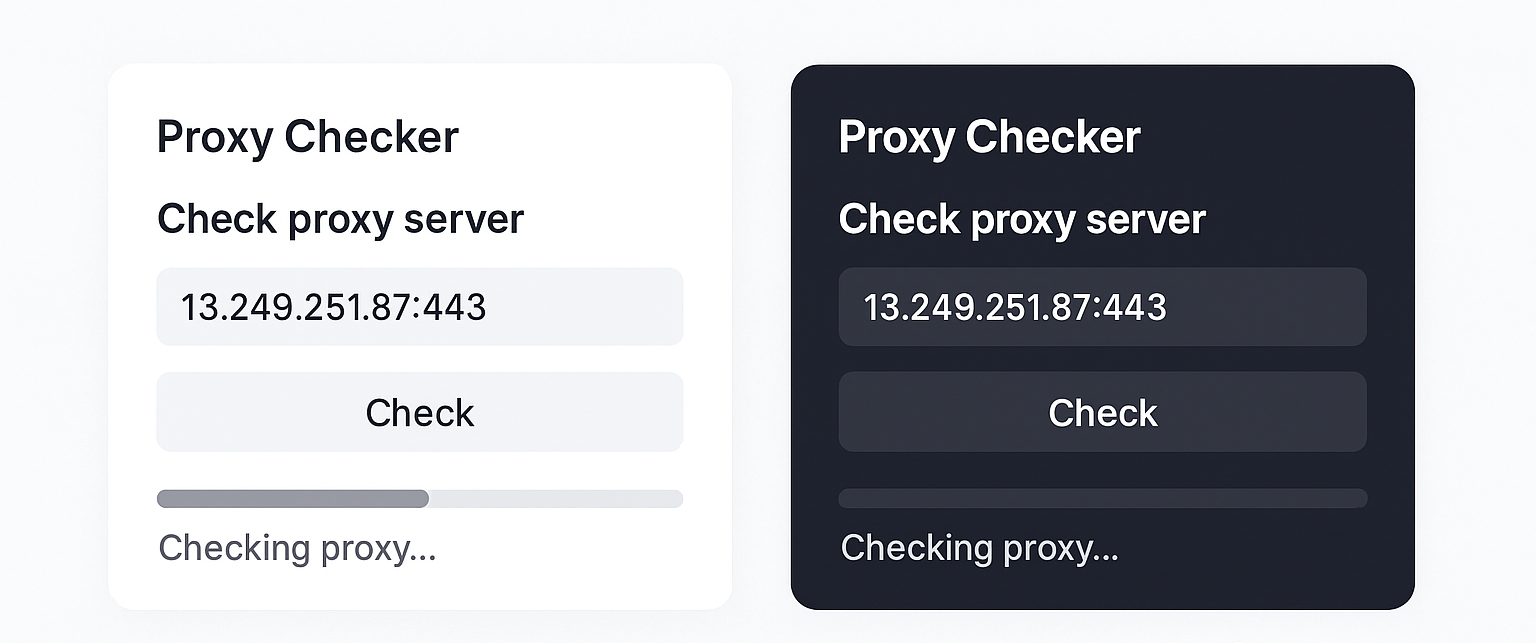Click the unfilled portion of light progress bar
The image size is (1536, 643).
(556, 499)
